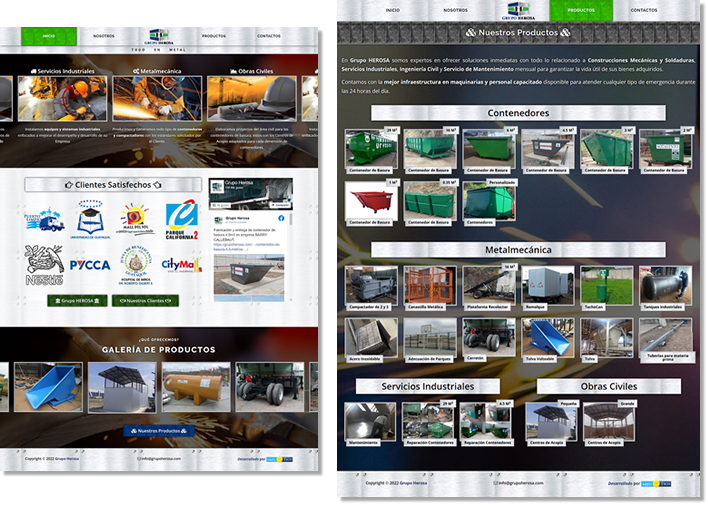Open CONTACTOS in the right page menu
Screen dimensions: 708x505
[643, 10]
